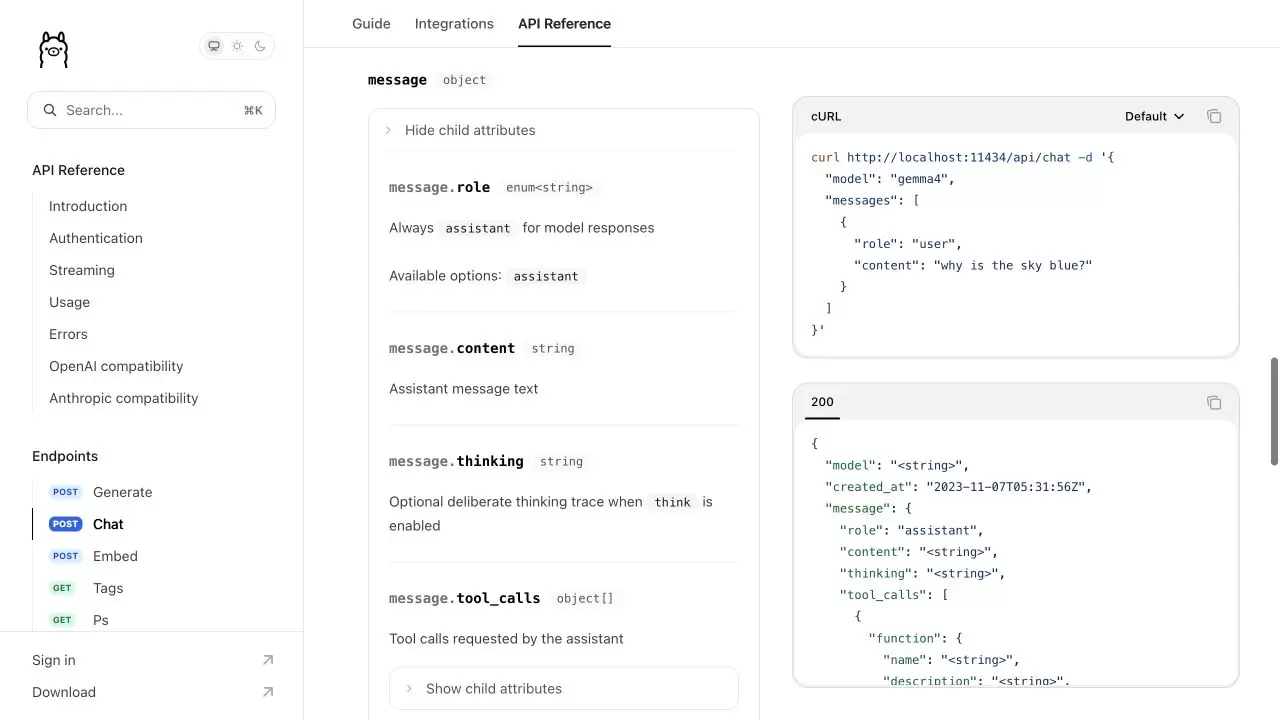The image size is (1280, 720).
Task: Go to the Embed endpoint
Action: pyautogui.click(x=115, y=556)
